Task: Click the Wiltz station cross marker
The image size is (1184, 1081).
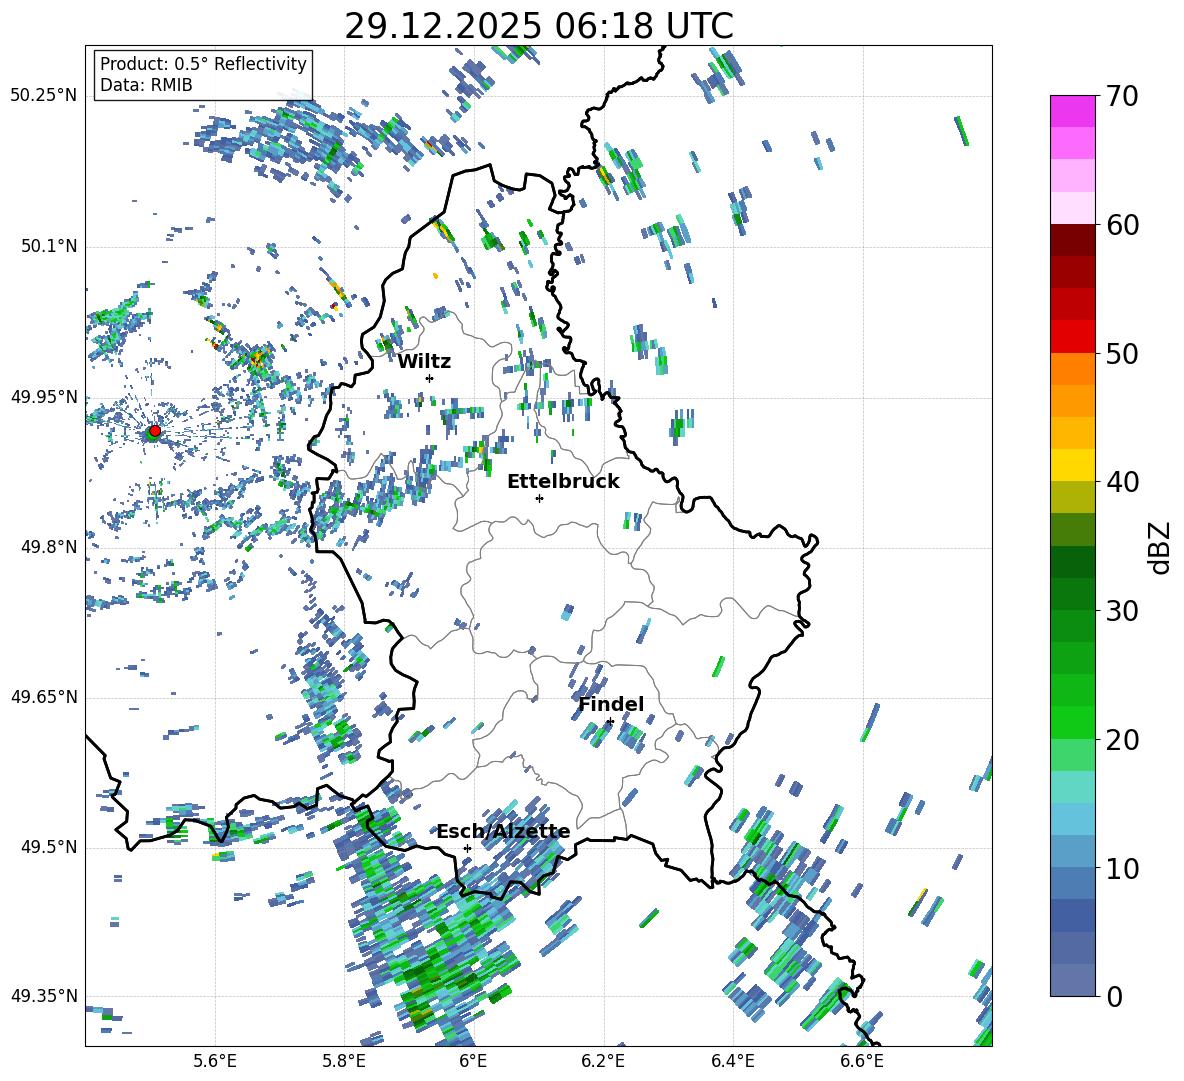Action: 430,378
